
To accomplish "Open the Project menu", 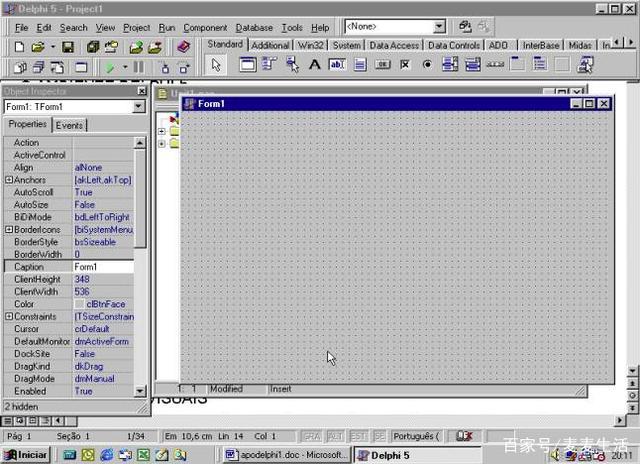I will click(x=136, y=28).
